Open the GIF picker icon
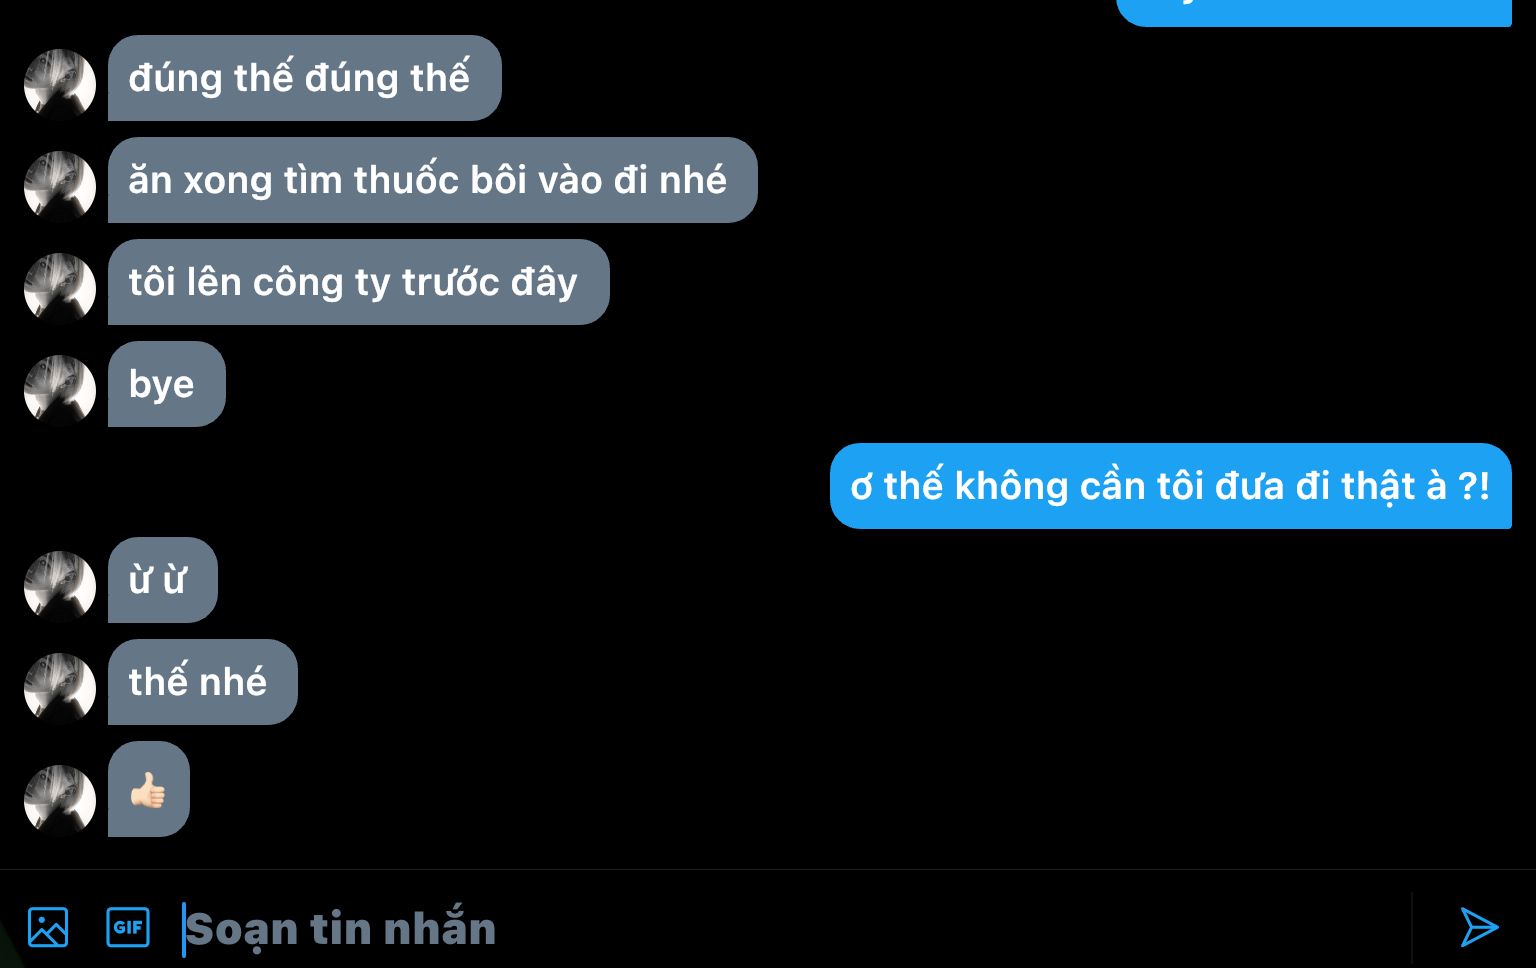The width and height of the screenshot is (1536, 968). click(x=128, y=927)
